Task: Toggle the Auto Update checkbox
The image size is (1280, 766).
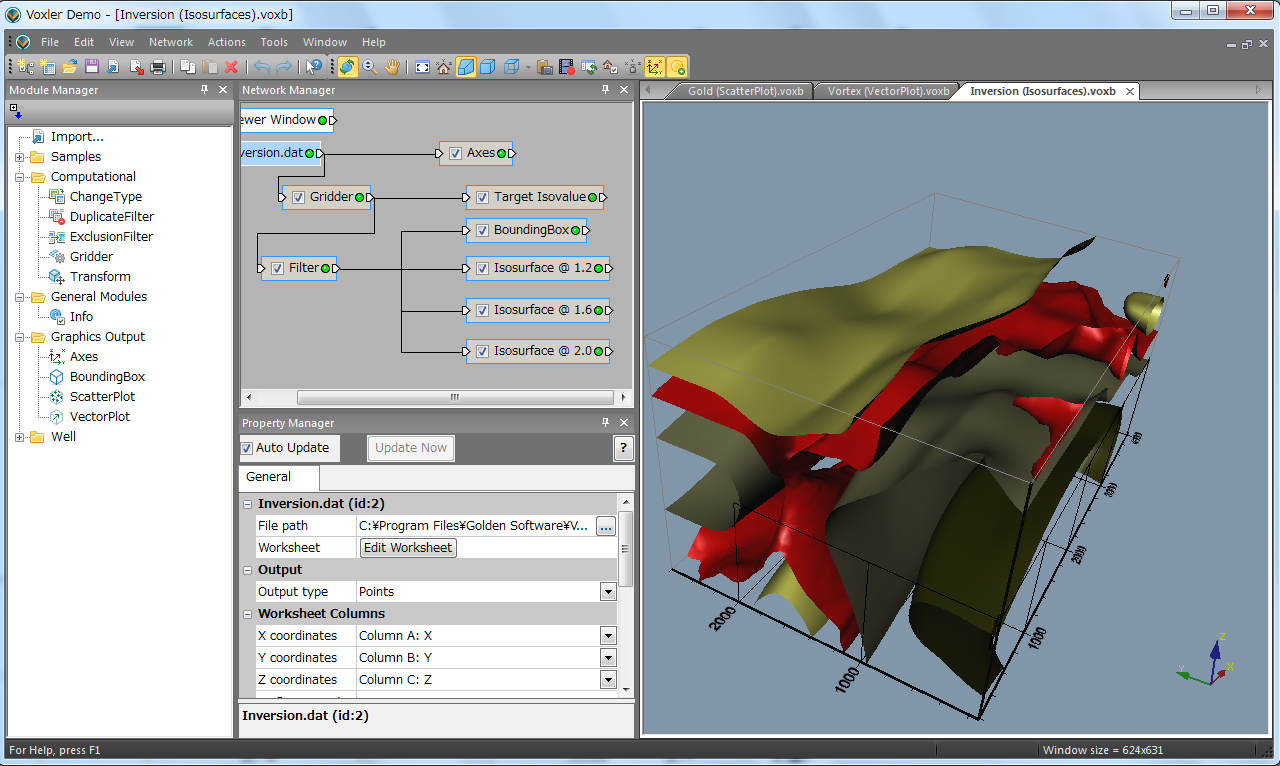Action: [x=247, y=448]
